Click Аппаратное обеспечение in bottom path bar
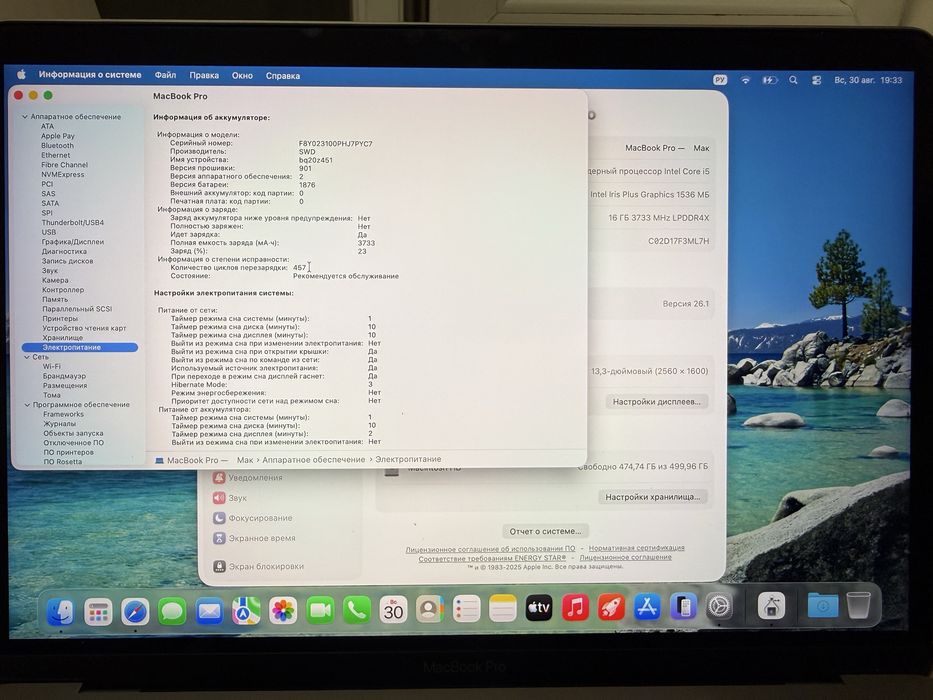The height and width of the screenshot is (700, 933). pos(314,460)
